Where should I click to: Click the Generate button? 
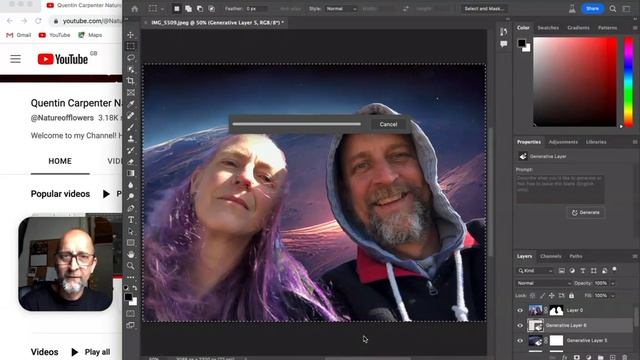586,213
